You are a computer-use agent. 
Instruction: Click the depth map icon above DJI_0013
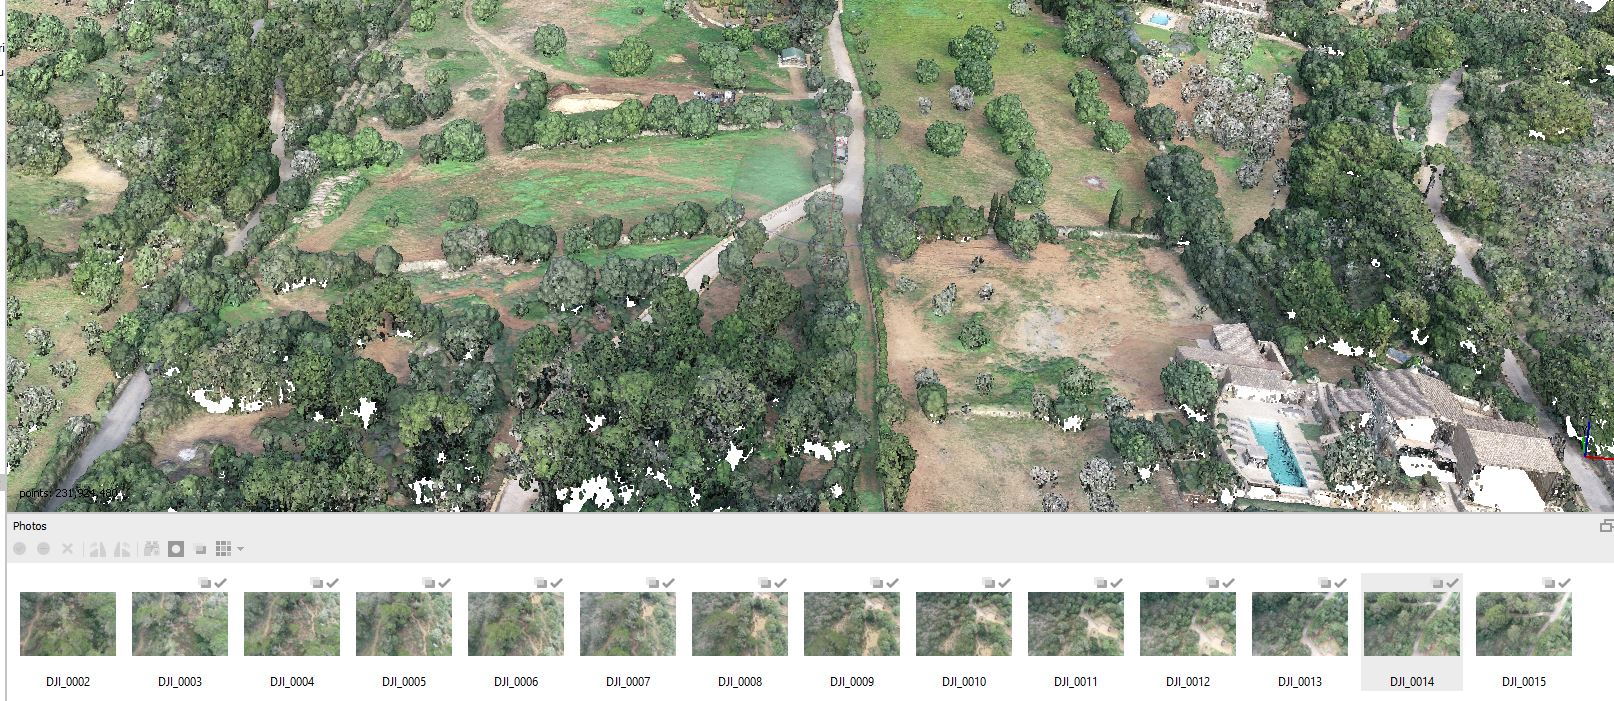pos(1325,582)
